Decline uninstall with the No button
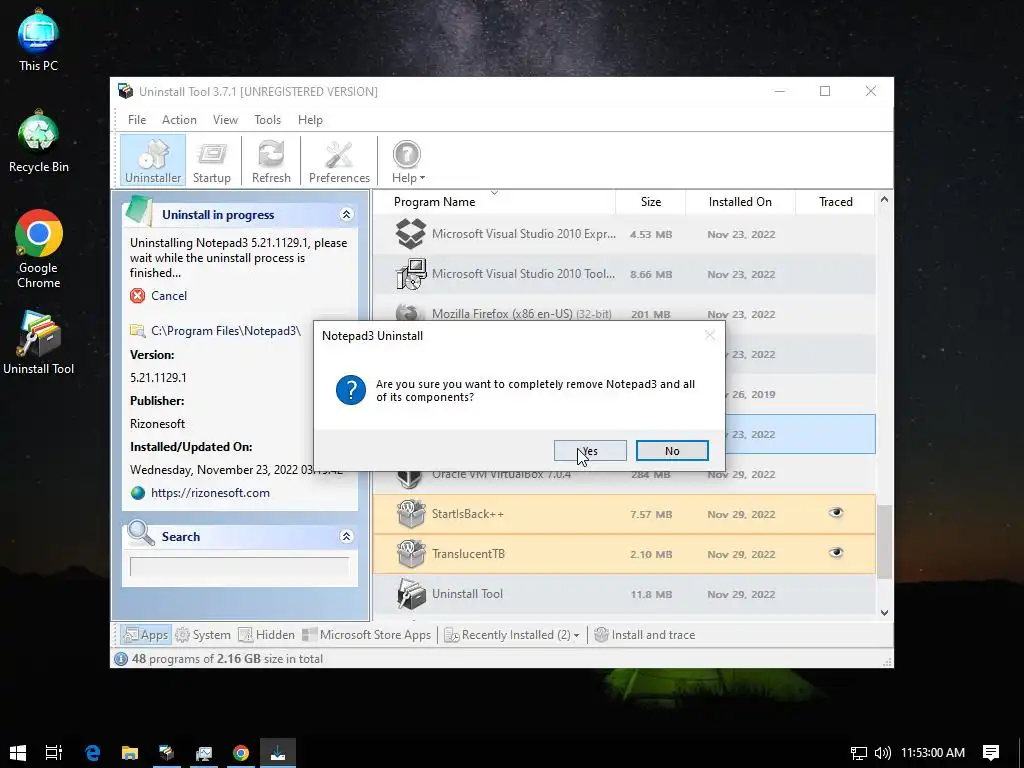This screenshot has width=1024, height=768. click(672, 451)
